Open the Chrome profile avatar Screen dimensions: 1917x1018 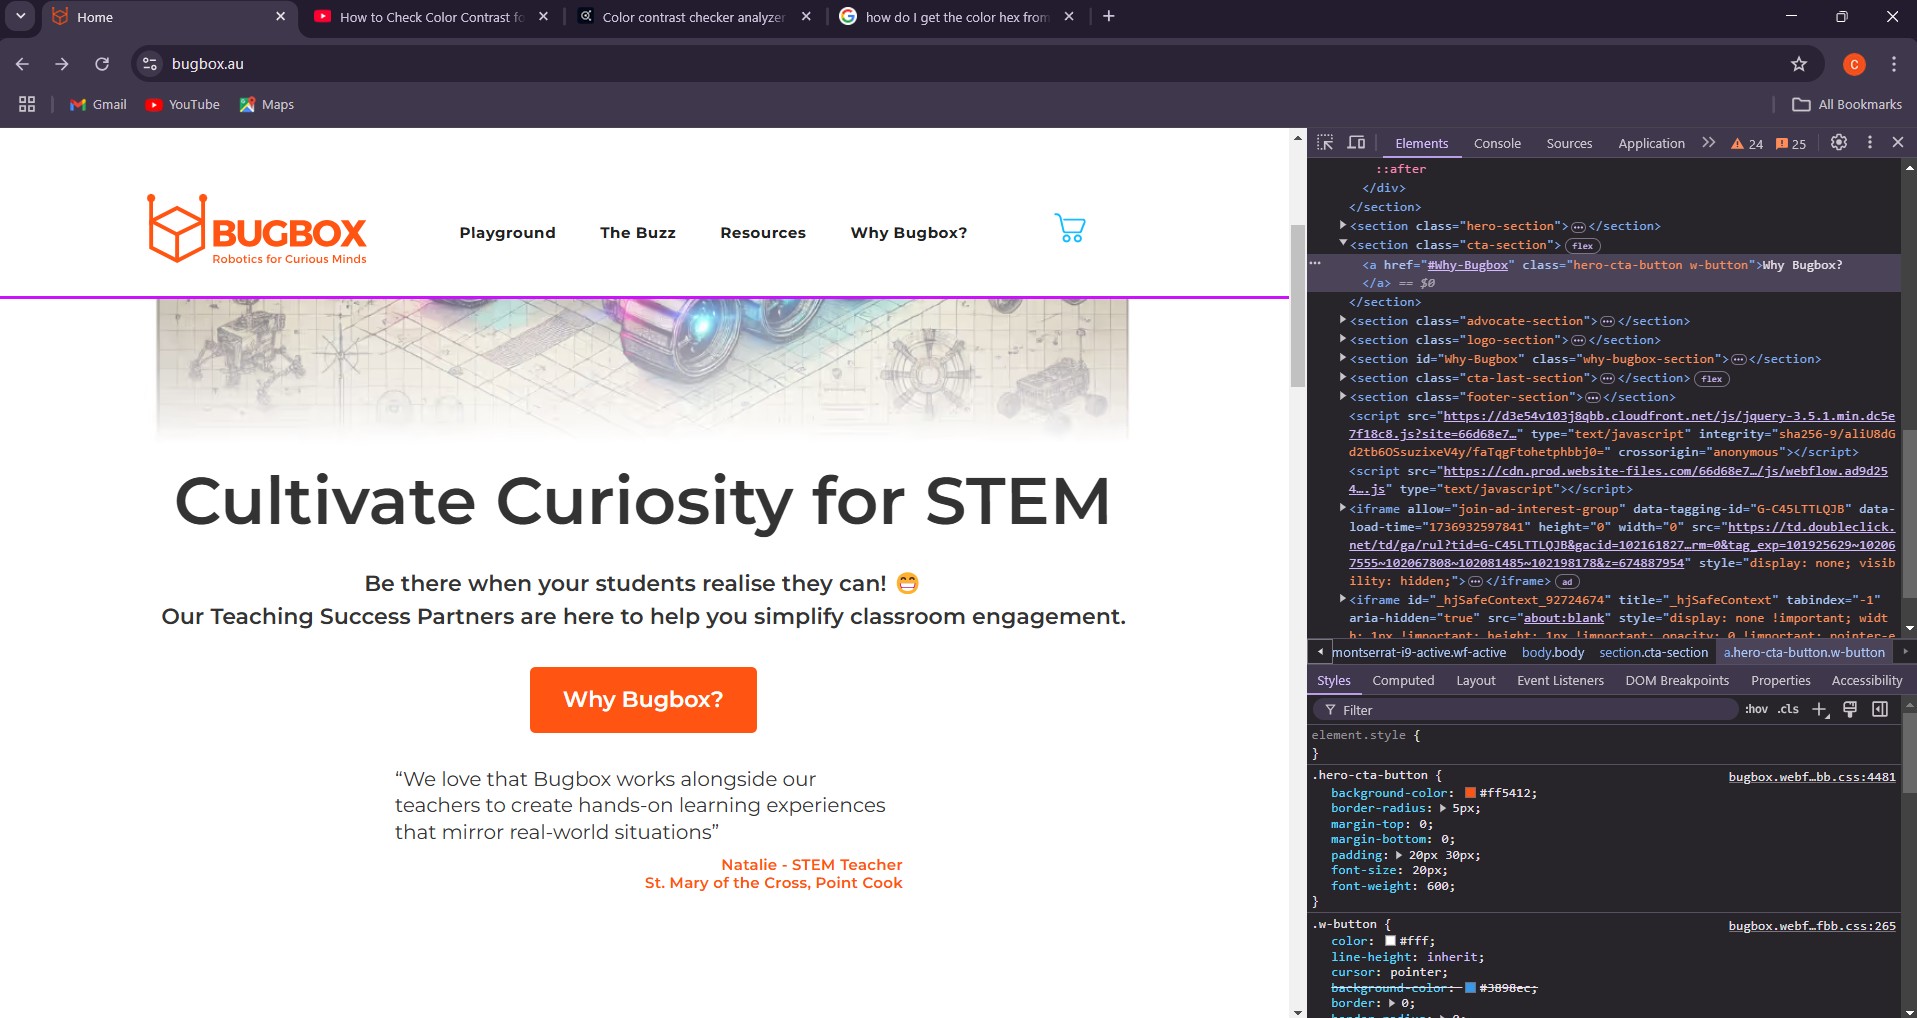tap(1854, 64)
